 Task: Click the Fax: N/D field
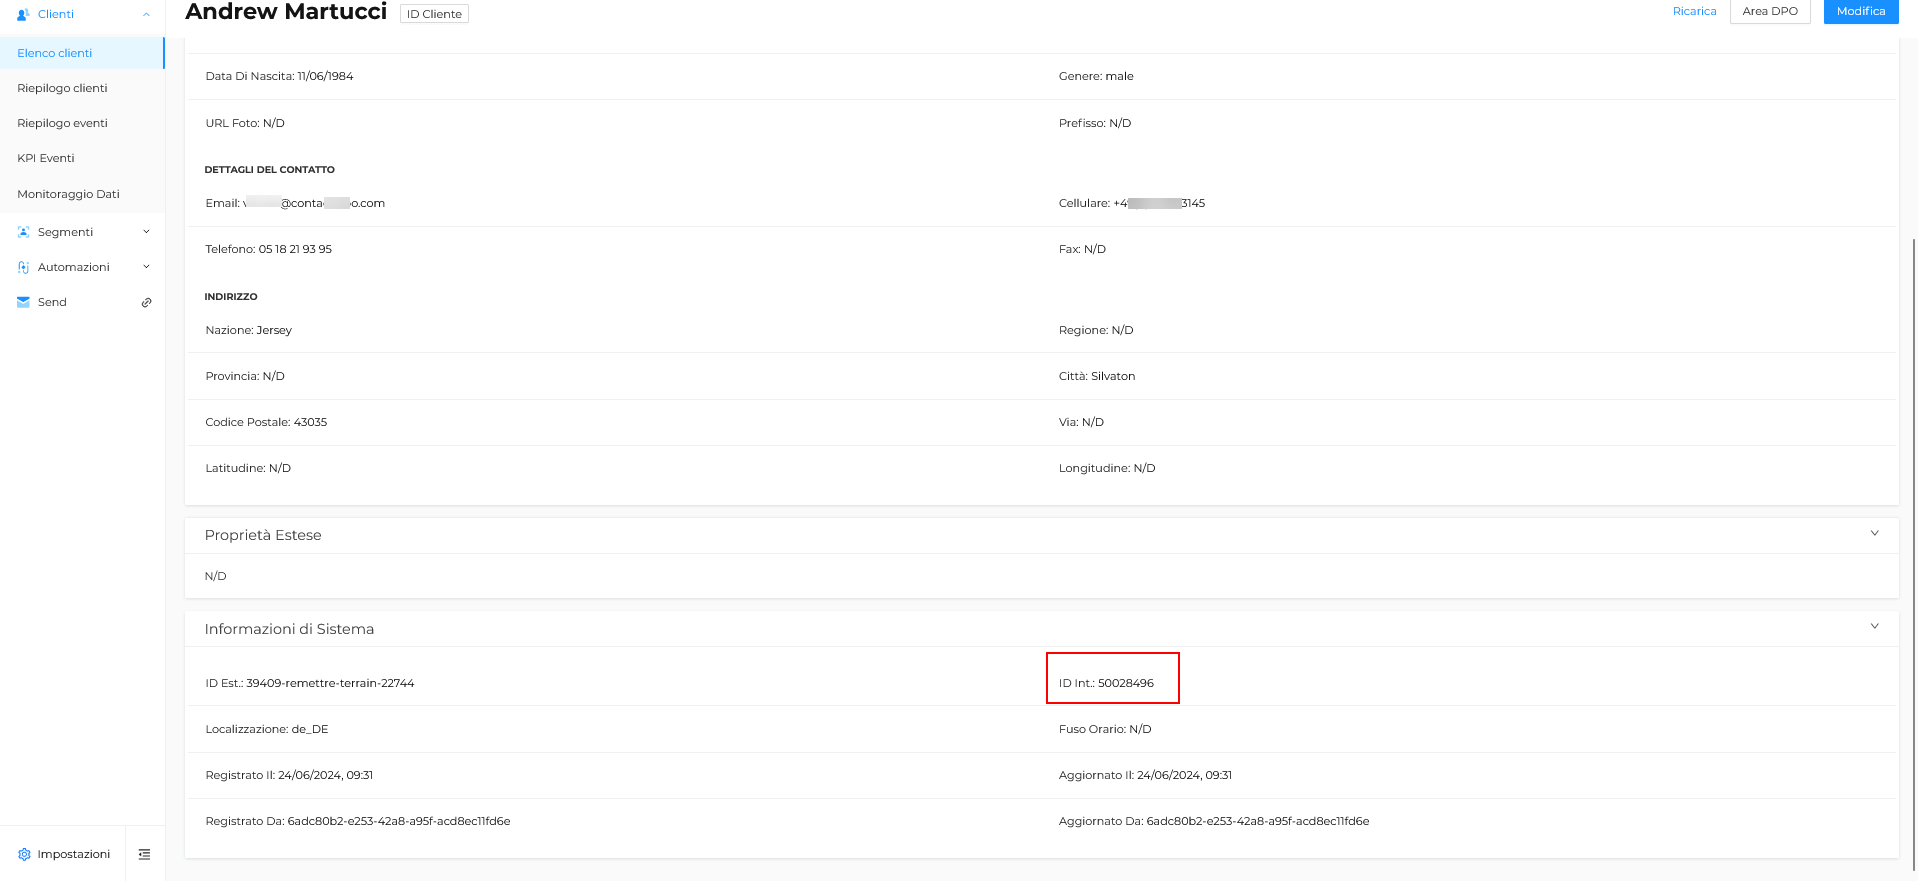pyautogui.click(x=1082, y=249)
